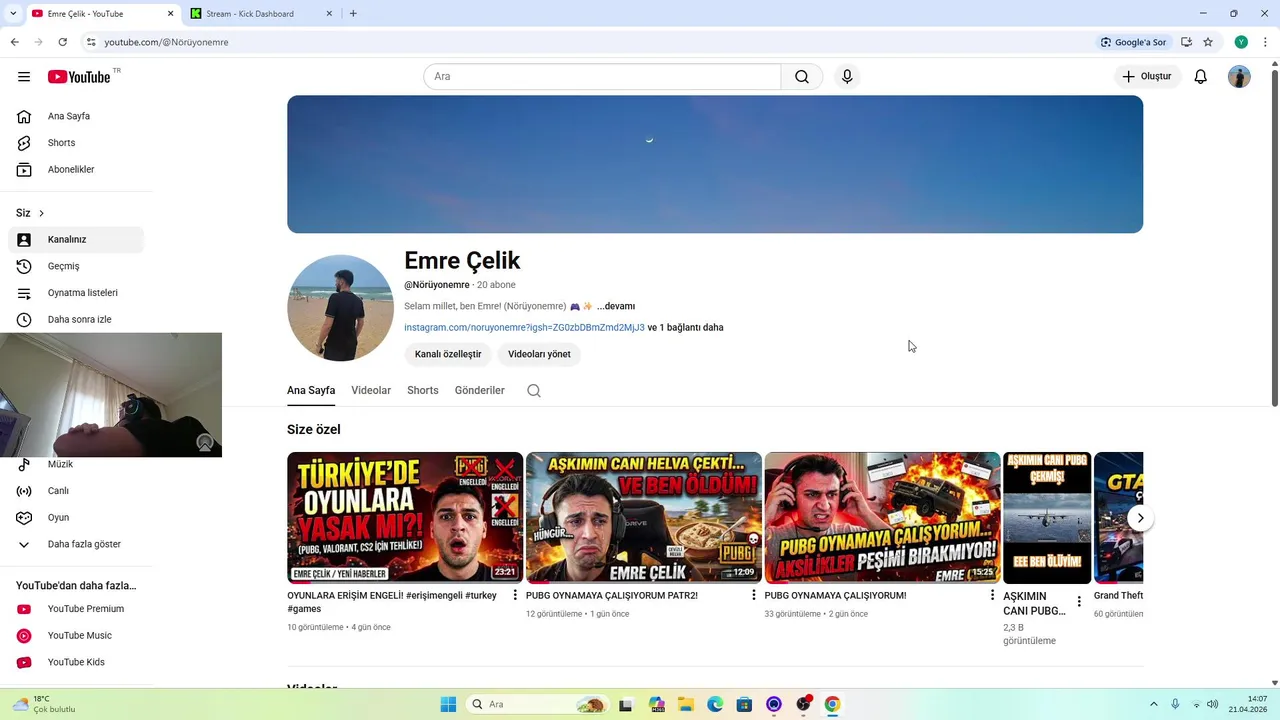Close the Stream - Kick Dashboard tab
Image resolution: width=1280 pixels, height=720 pixels.
point(330,13)
